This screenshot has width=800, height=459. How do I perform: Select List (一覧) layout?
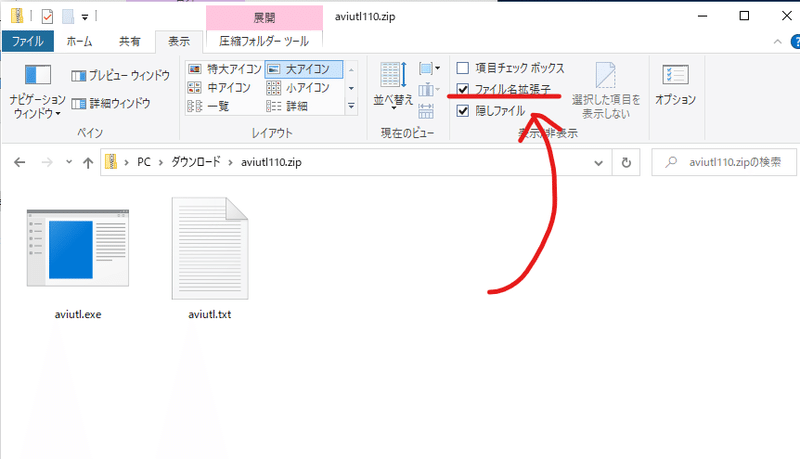click(208, 106)
